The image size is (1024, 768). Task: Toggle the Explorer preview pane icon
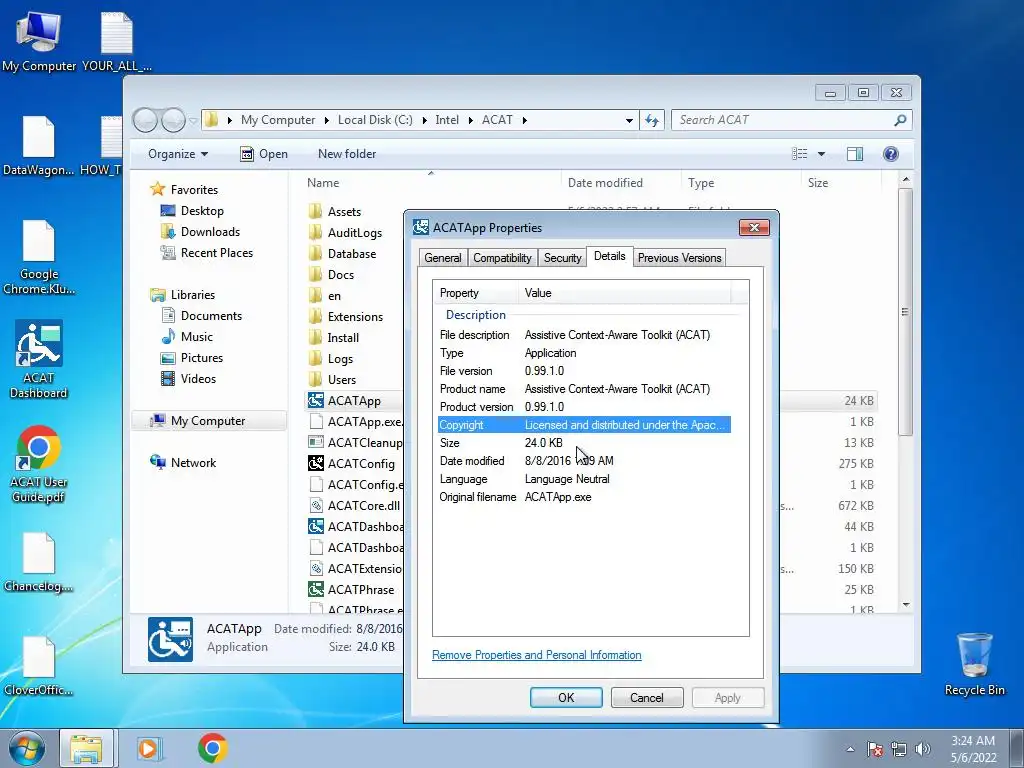pos(854,153)
